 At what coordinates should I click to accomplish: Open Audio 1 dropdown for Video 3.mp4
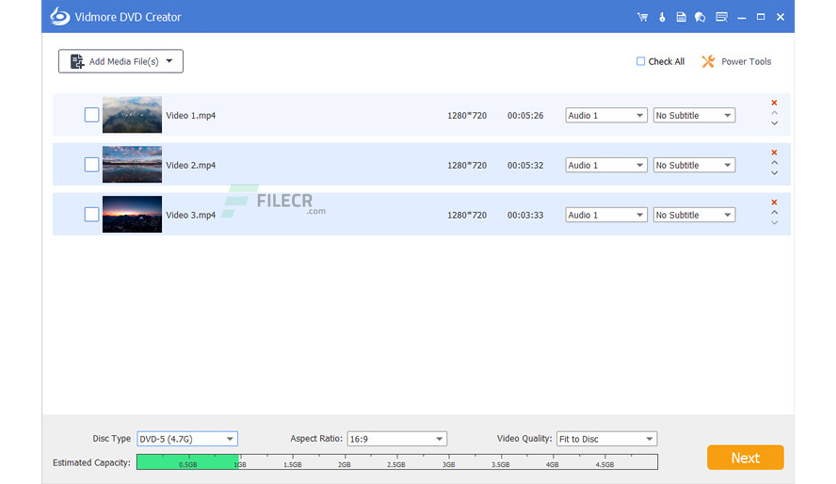pos(606,215)
